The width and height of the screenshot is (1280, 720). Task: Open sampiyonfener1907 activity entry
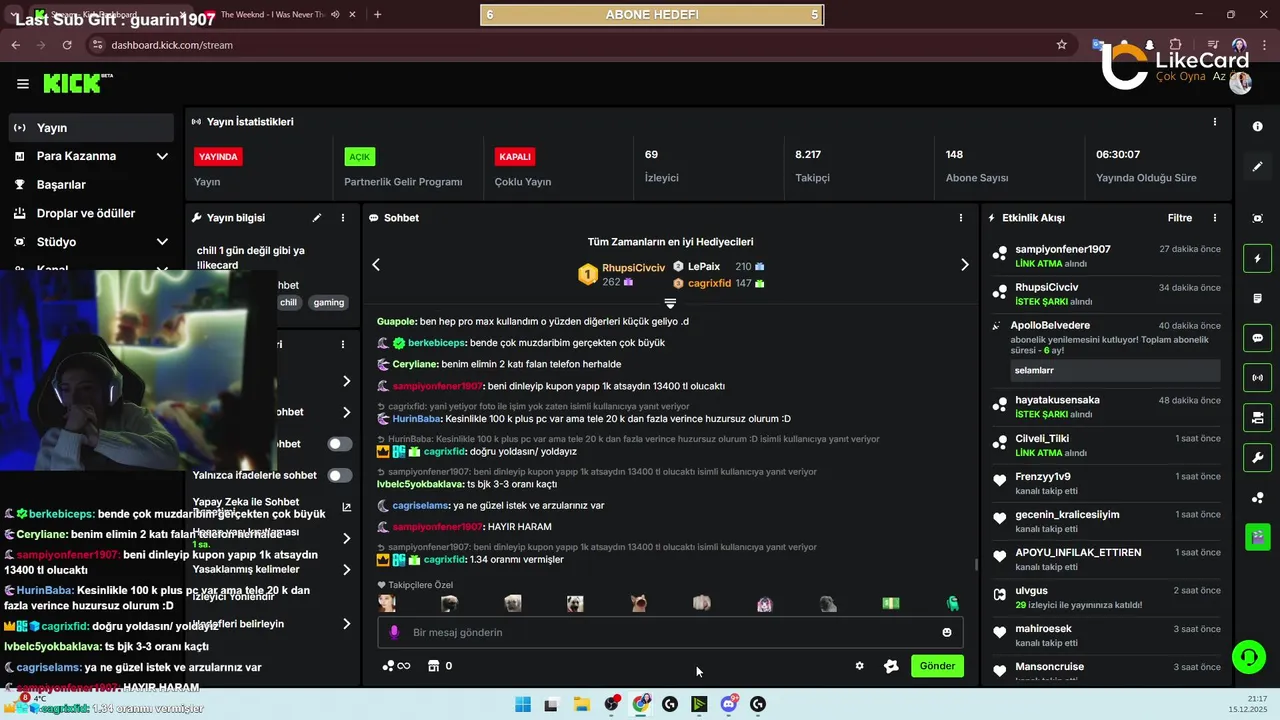pyautogui.click(x=1105, y=256)
